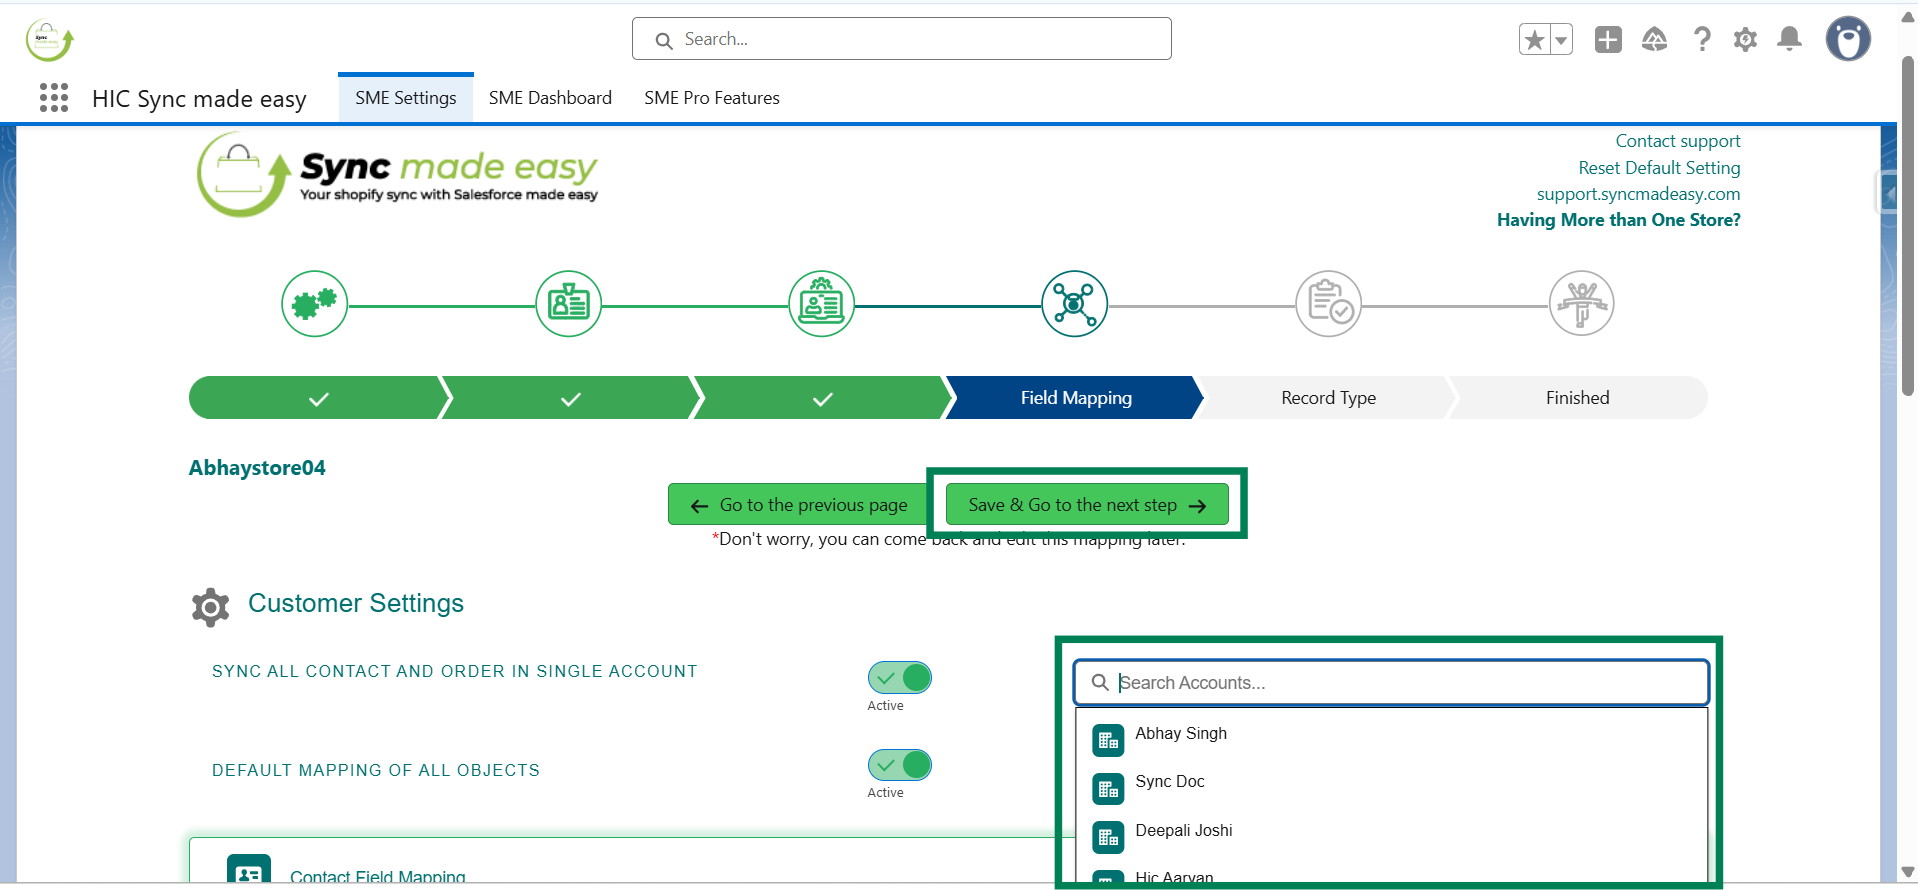Screen dimensions: 1918x890
Task: Click Save & Go to the next step
Action: (x=1087, y=505)
